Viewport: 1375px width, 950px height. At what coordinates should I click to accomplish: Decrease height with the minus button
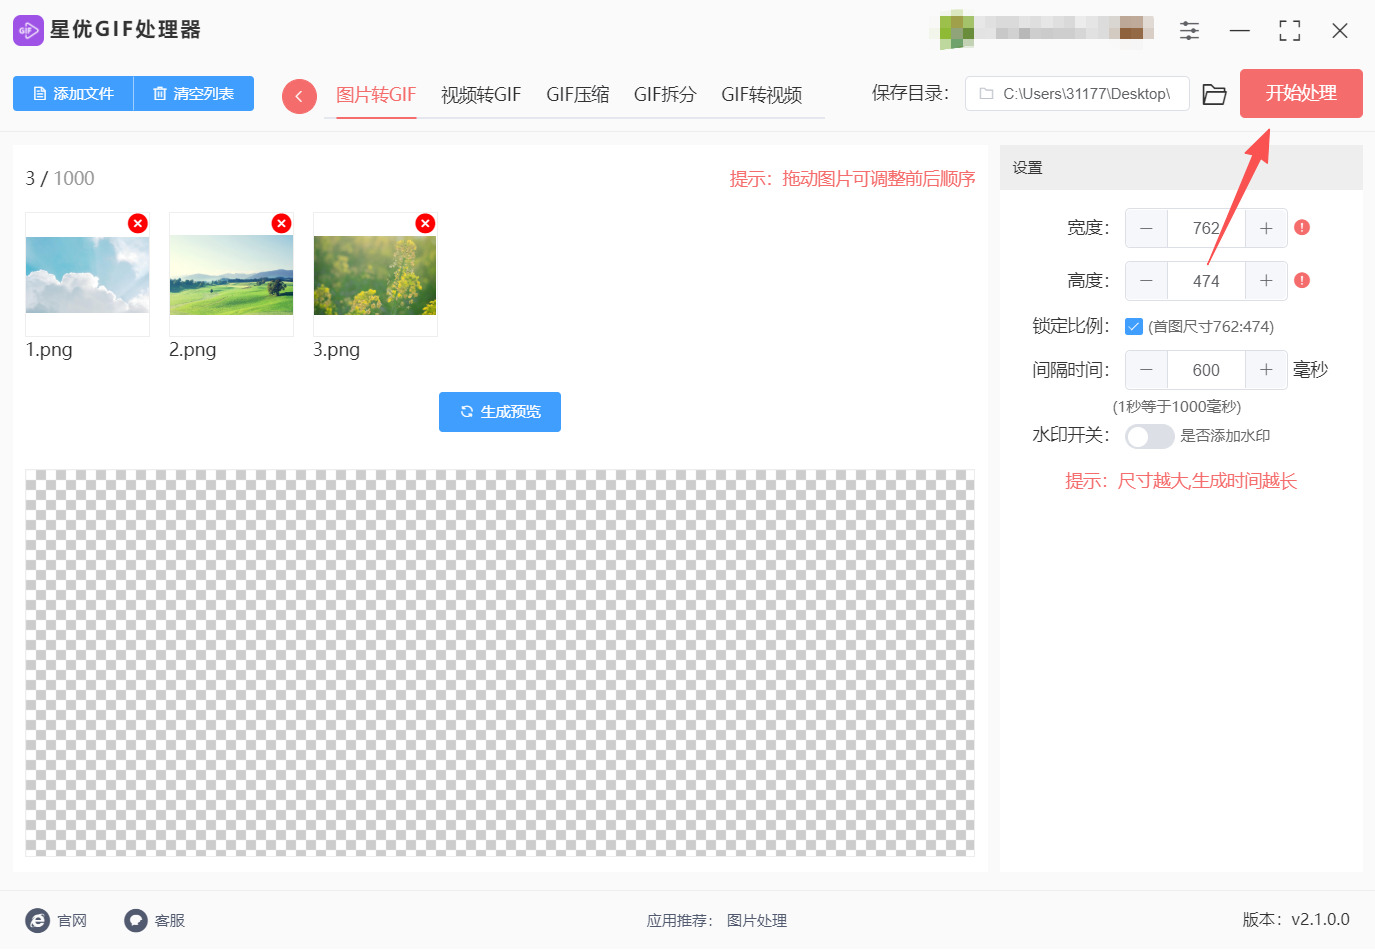point(1147,281)
